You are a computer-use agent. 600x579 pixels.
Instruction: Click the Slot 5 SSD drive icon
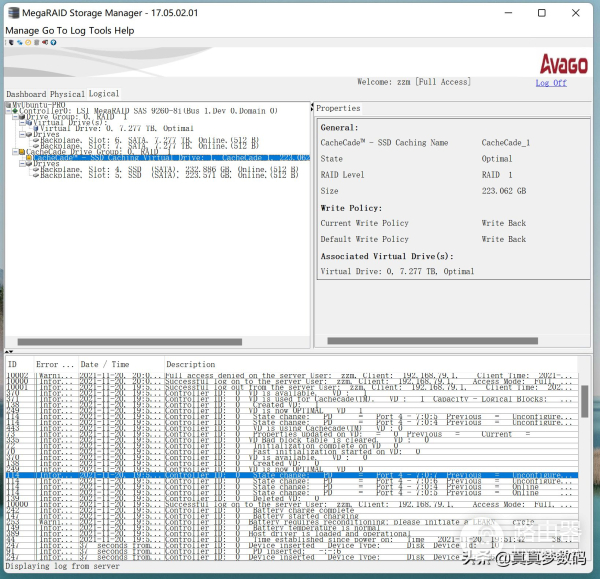pos(36,175)
